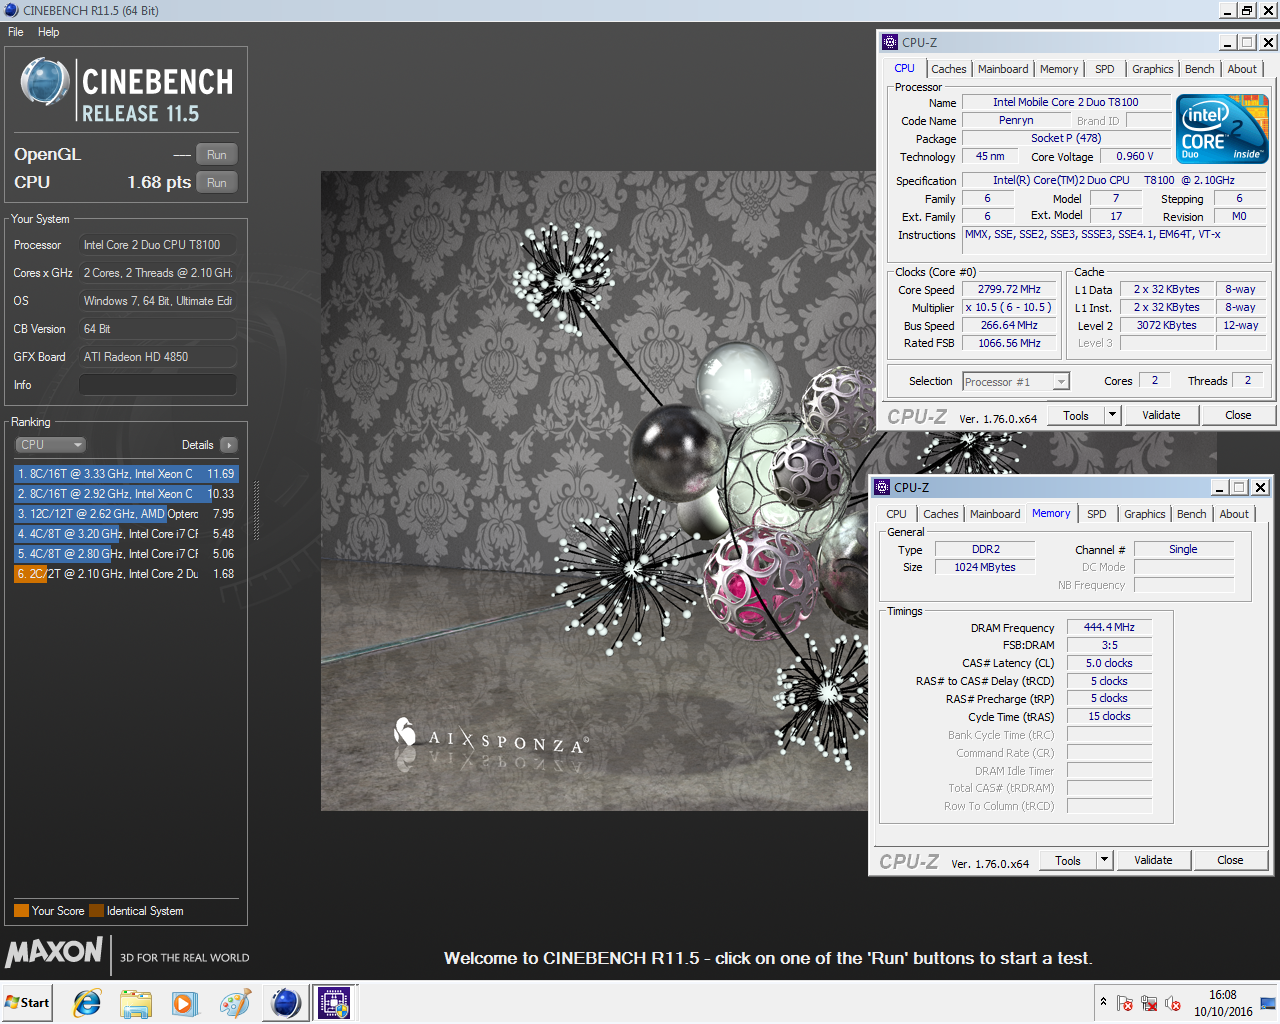Screen dimensions: 1280x1024
Task: Click the MAXON logo
Action: 54,952
